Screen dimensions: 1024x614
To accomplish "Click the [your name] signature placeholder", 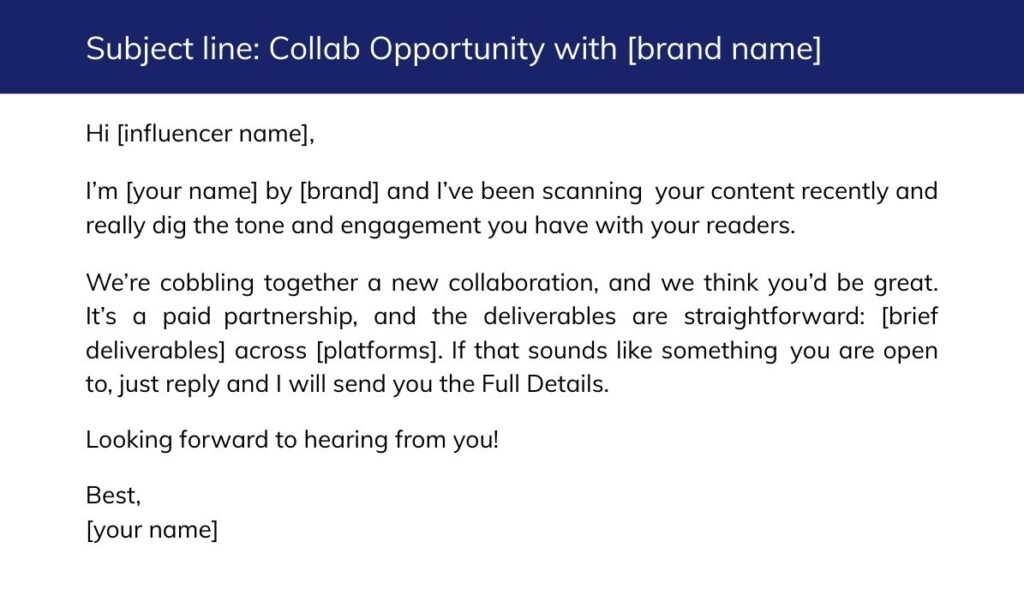I will 152,530.
